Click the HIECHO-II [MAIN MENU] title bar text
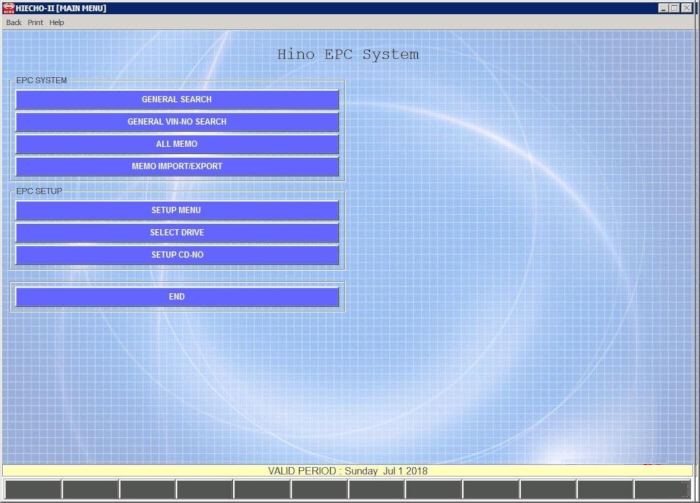 point(61,8)
